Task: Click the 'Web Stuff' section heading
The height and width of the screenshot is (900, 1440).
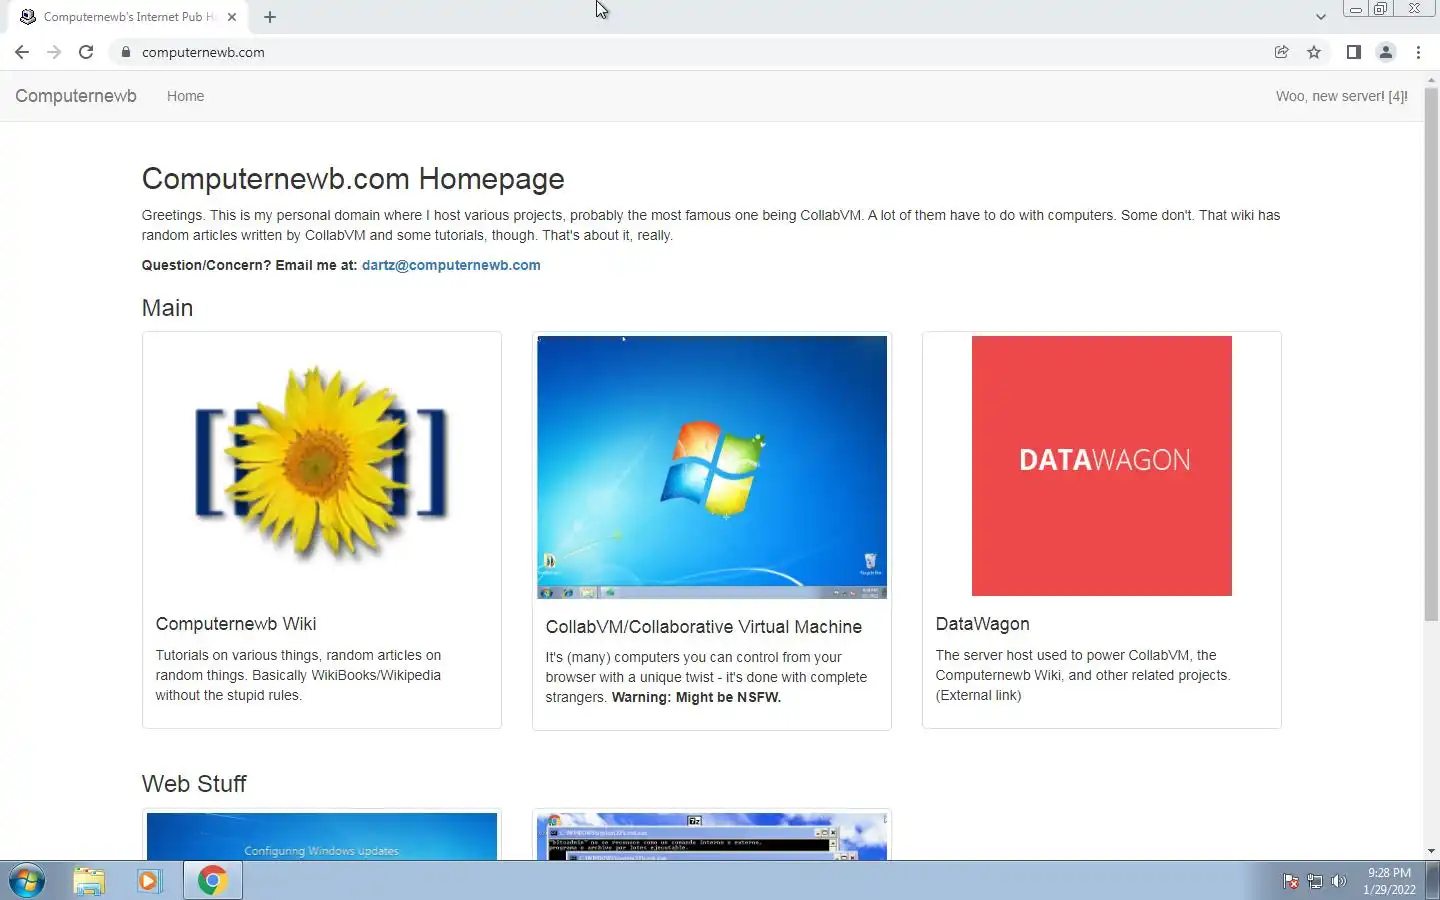Action: [x=194, y=784]
